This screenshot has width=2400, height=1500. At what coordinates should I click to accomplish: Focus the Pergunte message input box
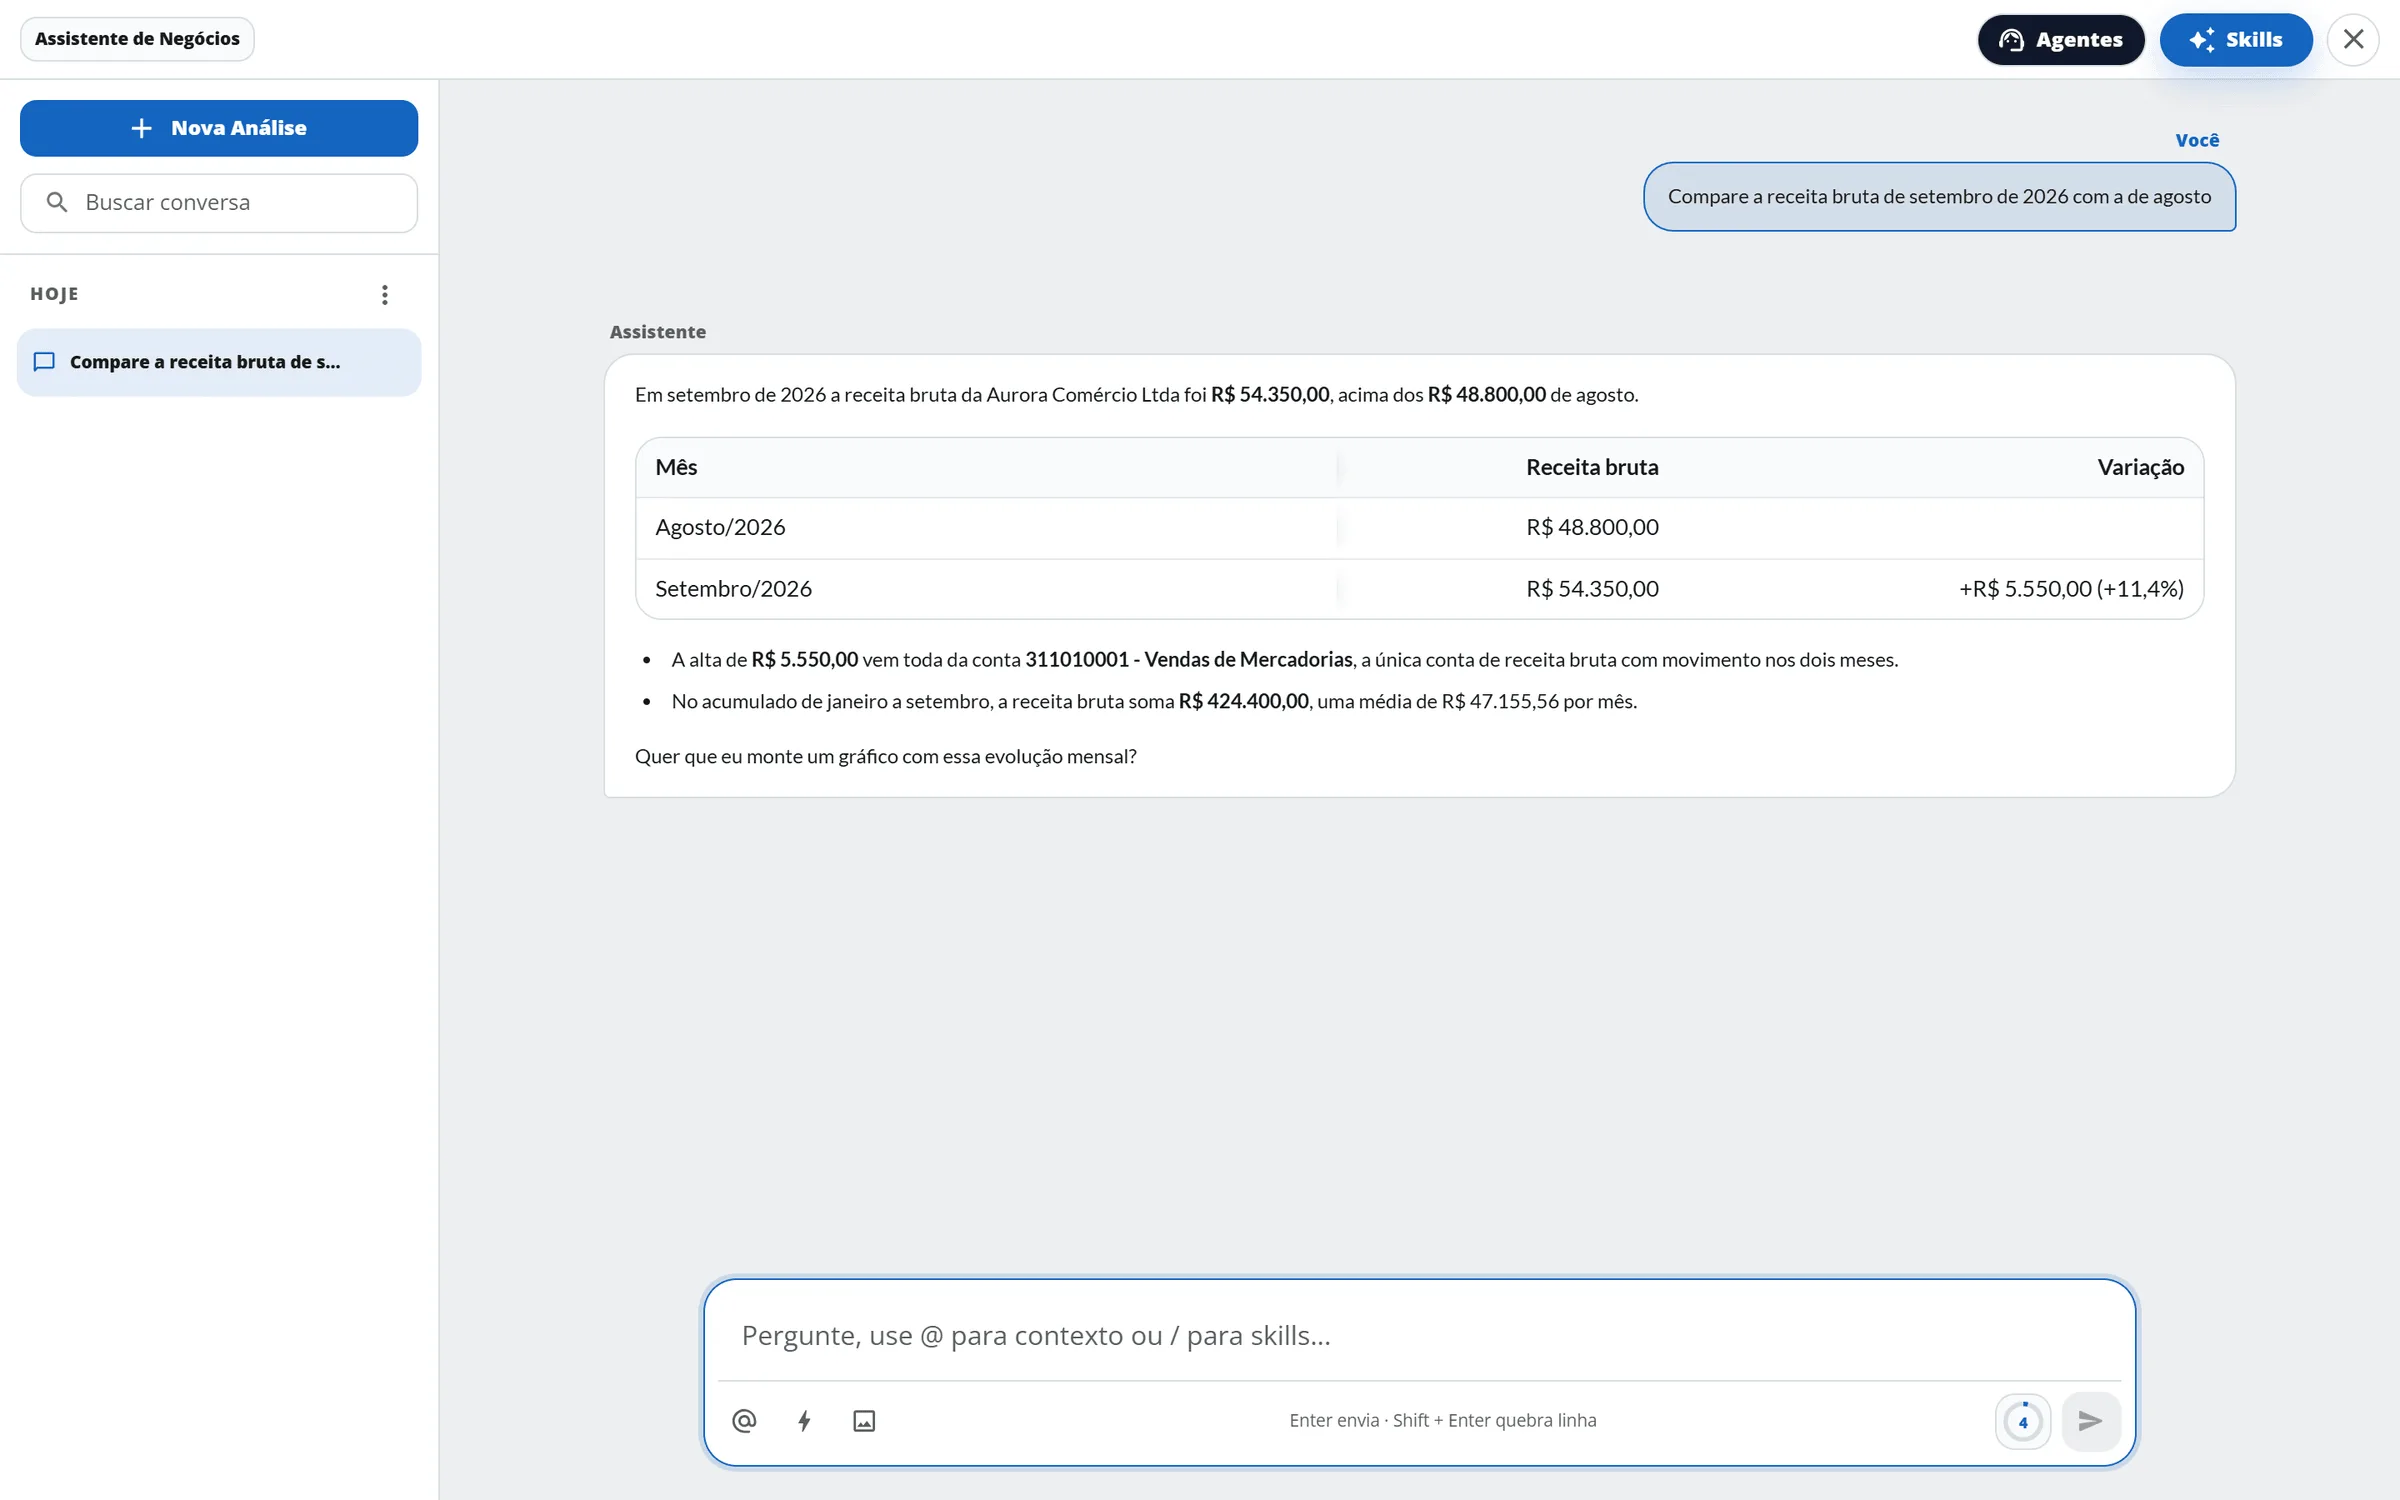tap(1420, 1335)
